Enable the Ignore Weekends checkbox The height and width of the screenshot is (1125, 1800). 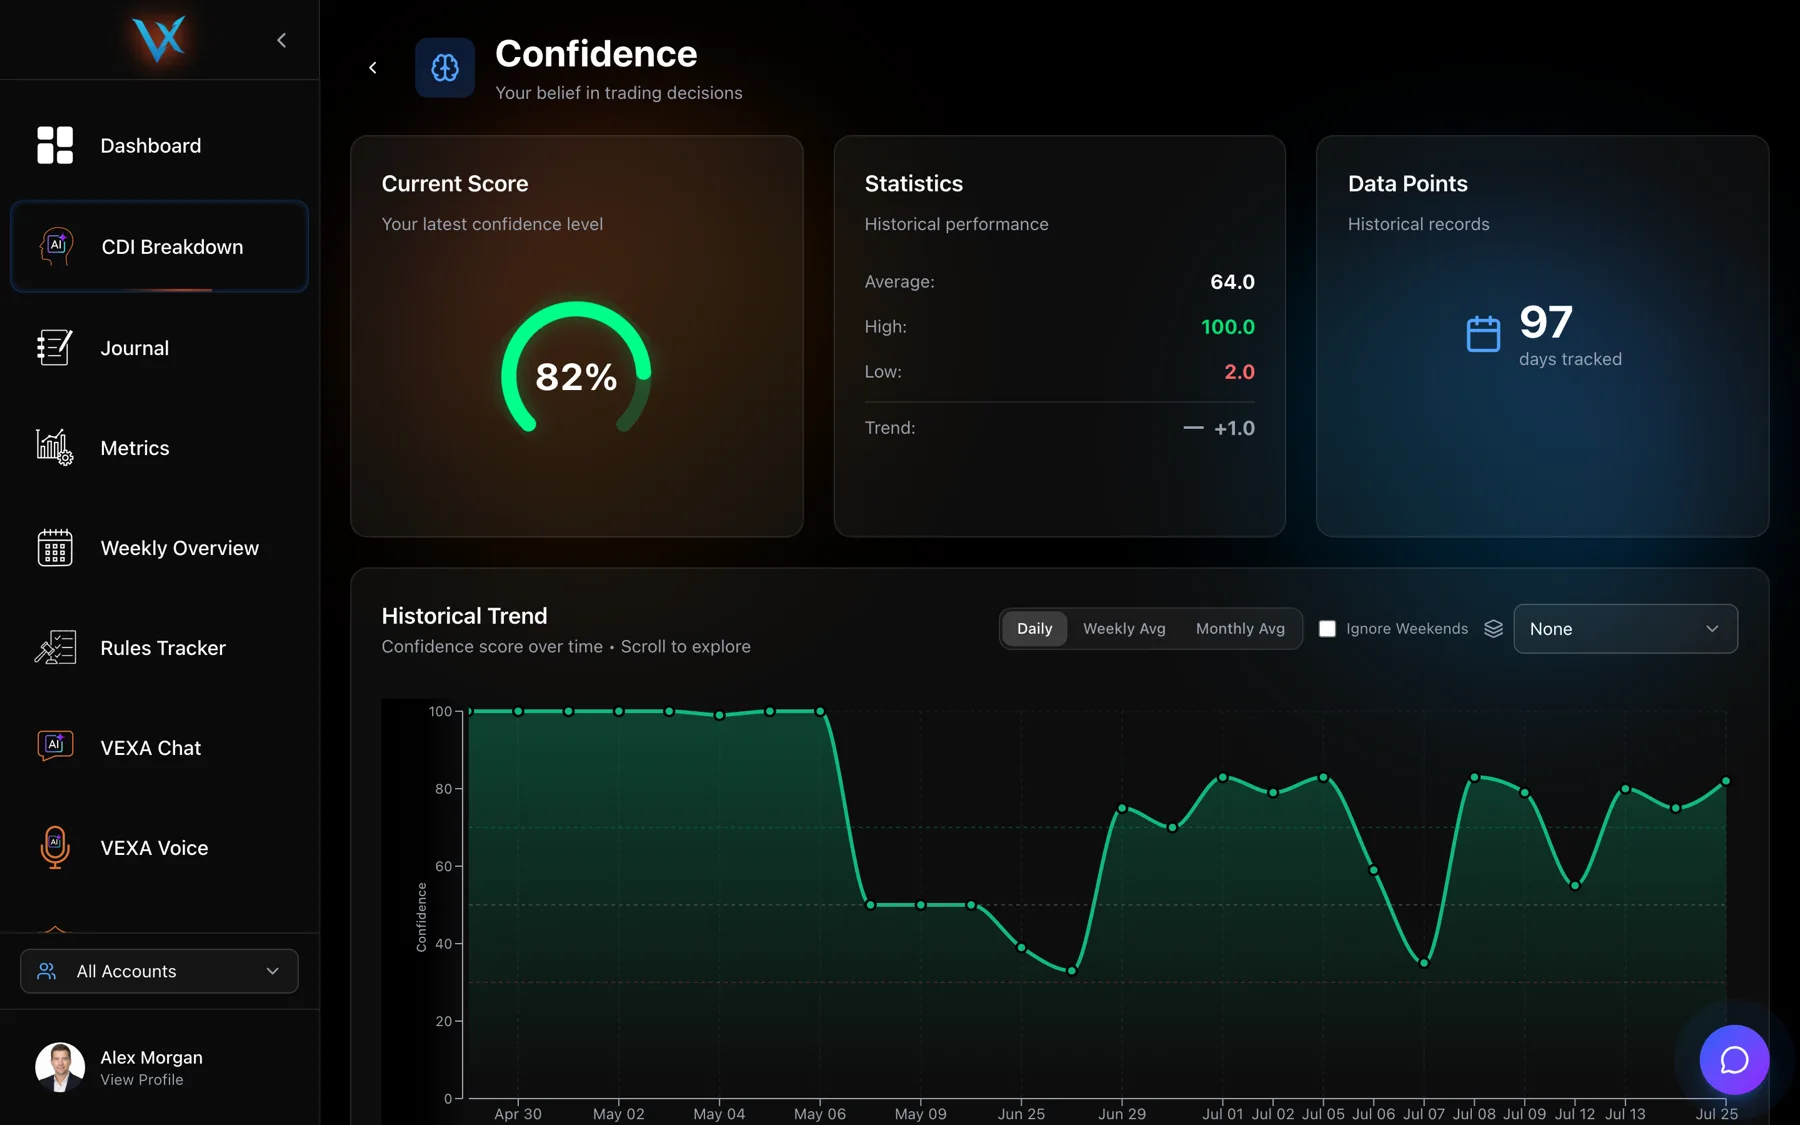1327,629
